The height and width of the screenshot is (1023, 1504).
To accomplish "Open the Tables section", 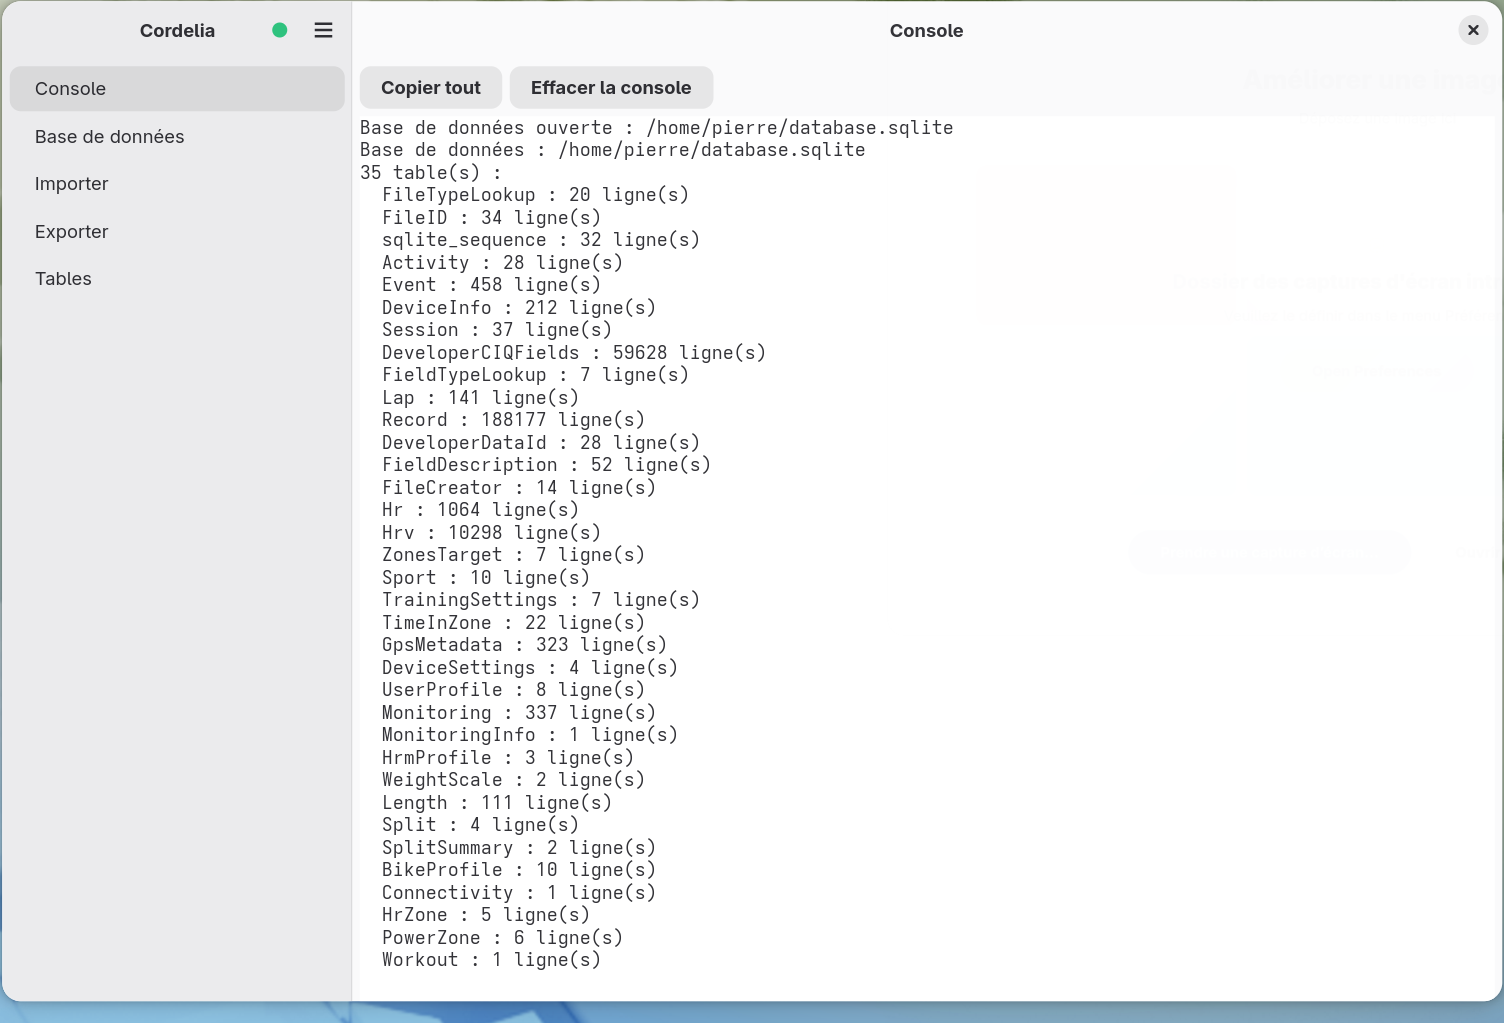I will pyautogui.click(x=177, y=279).
